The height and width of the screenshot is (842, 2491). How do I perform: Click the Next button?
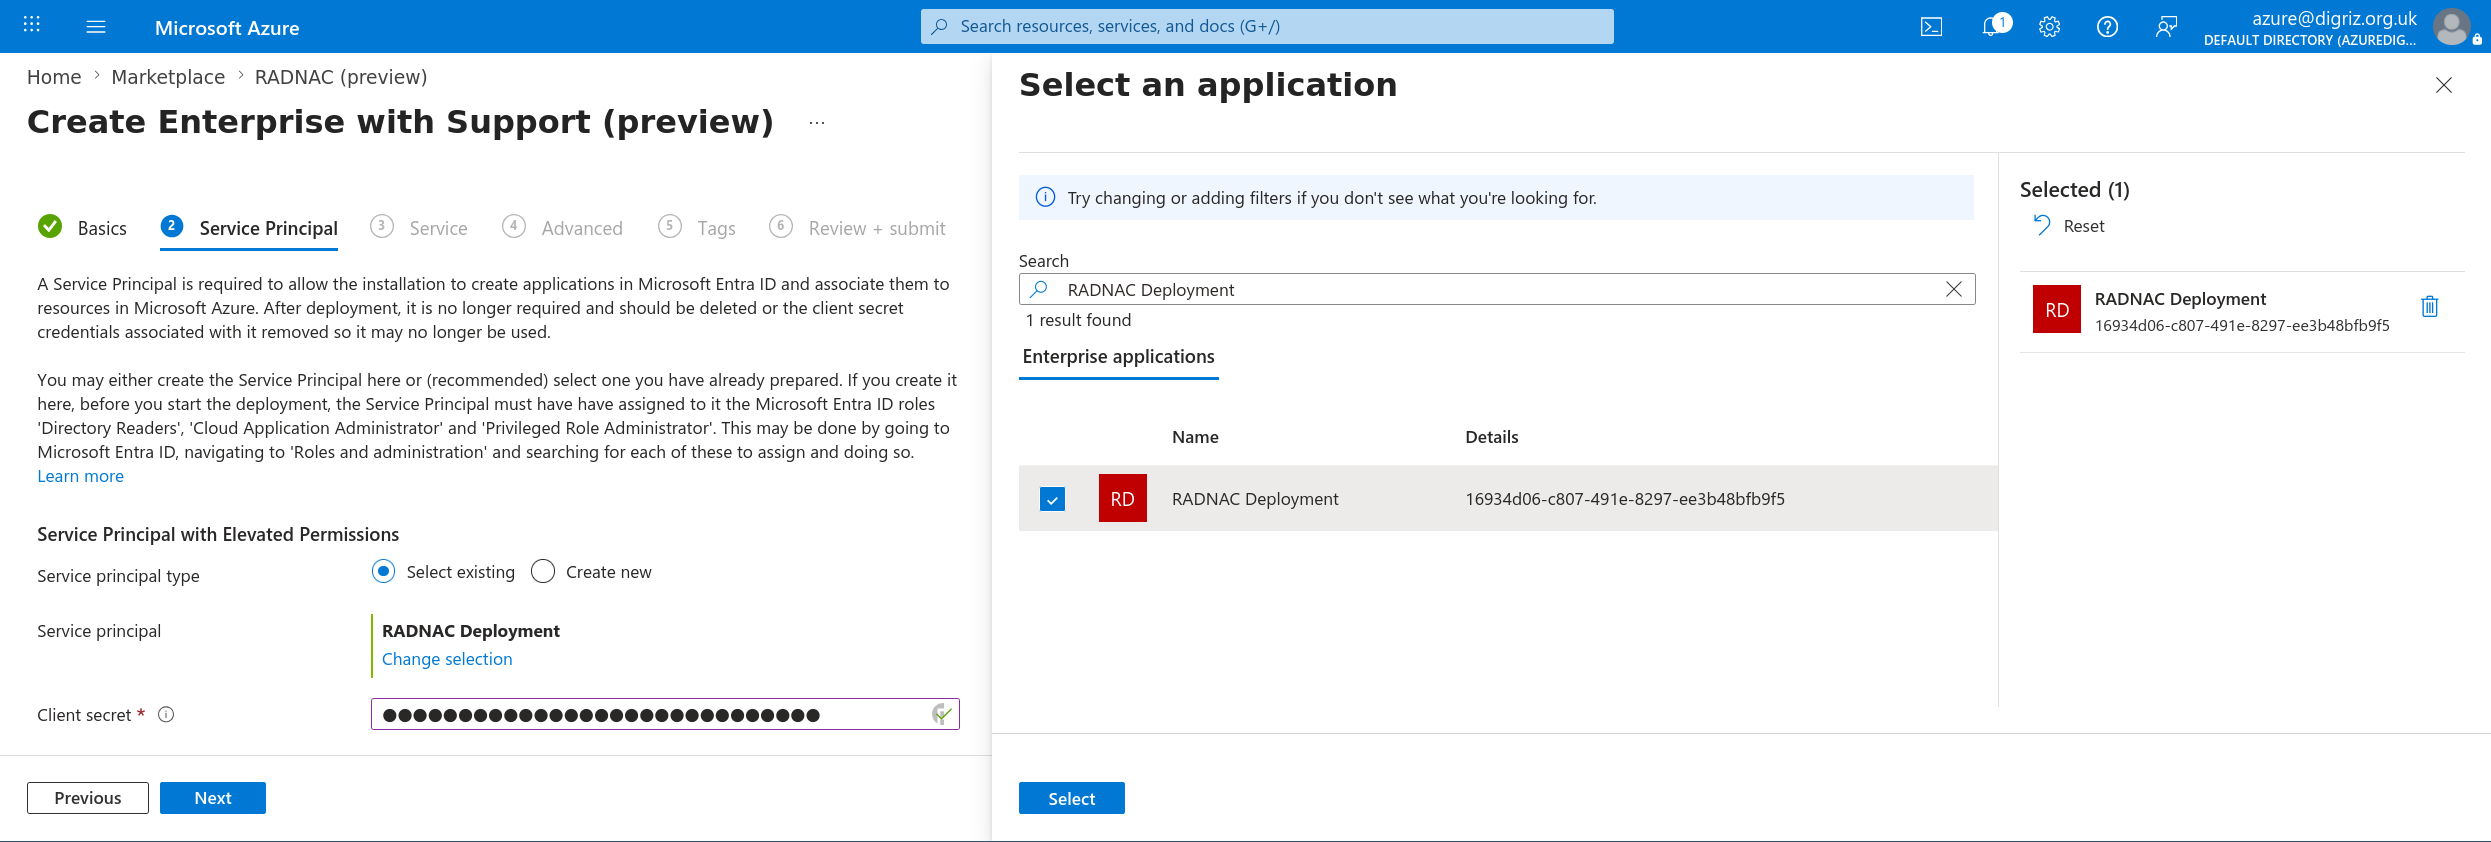tap(213, 798)
